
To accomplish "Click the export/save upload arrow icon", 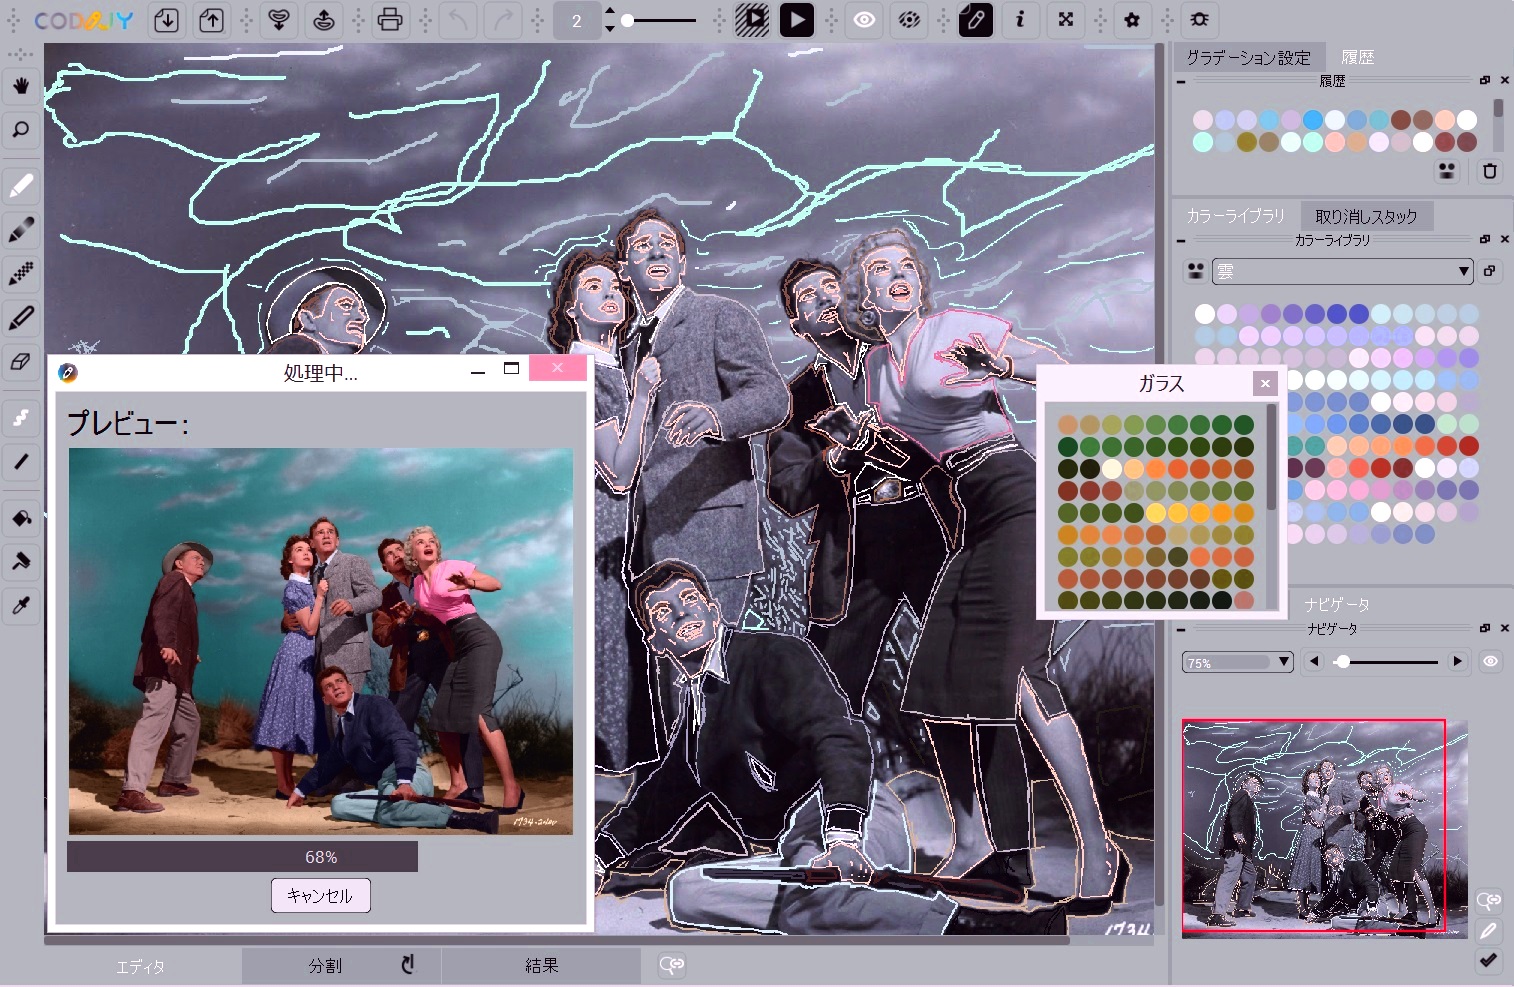I will 211,20.
